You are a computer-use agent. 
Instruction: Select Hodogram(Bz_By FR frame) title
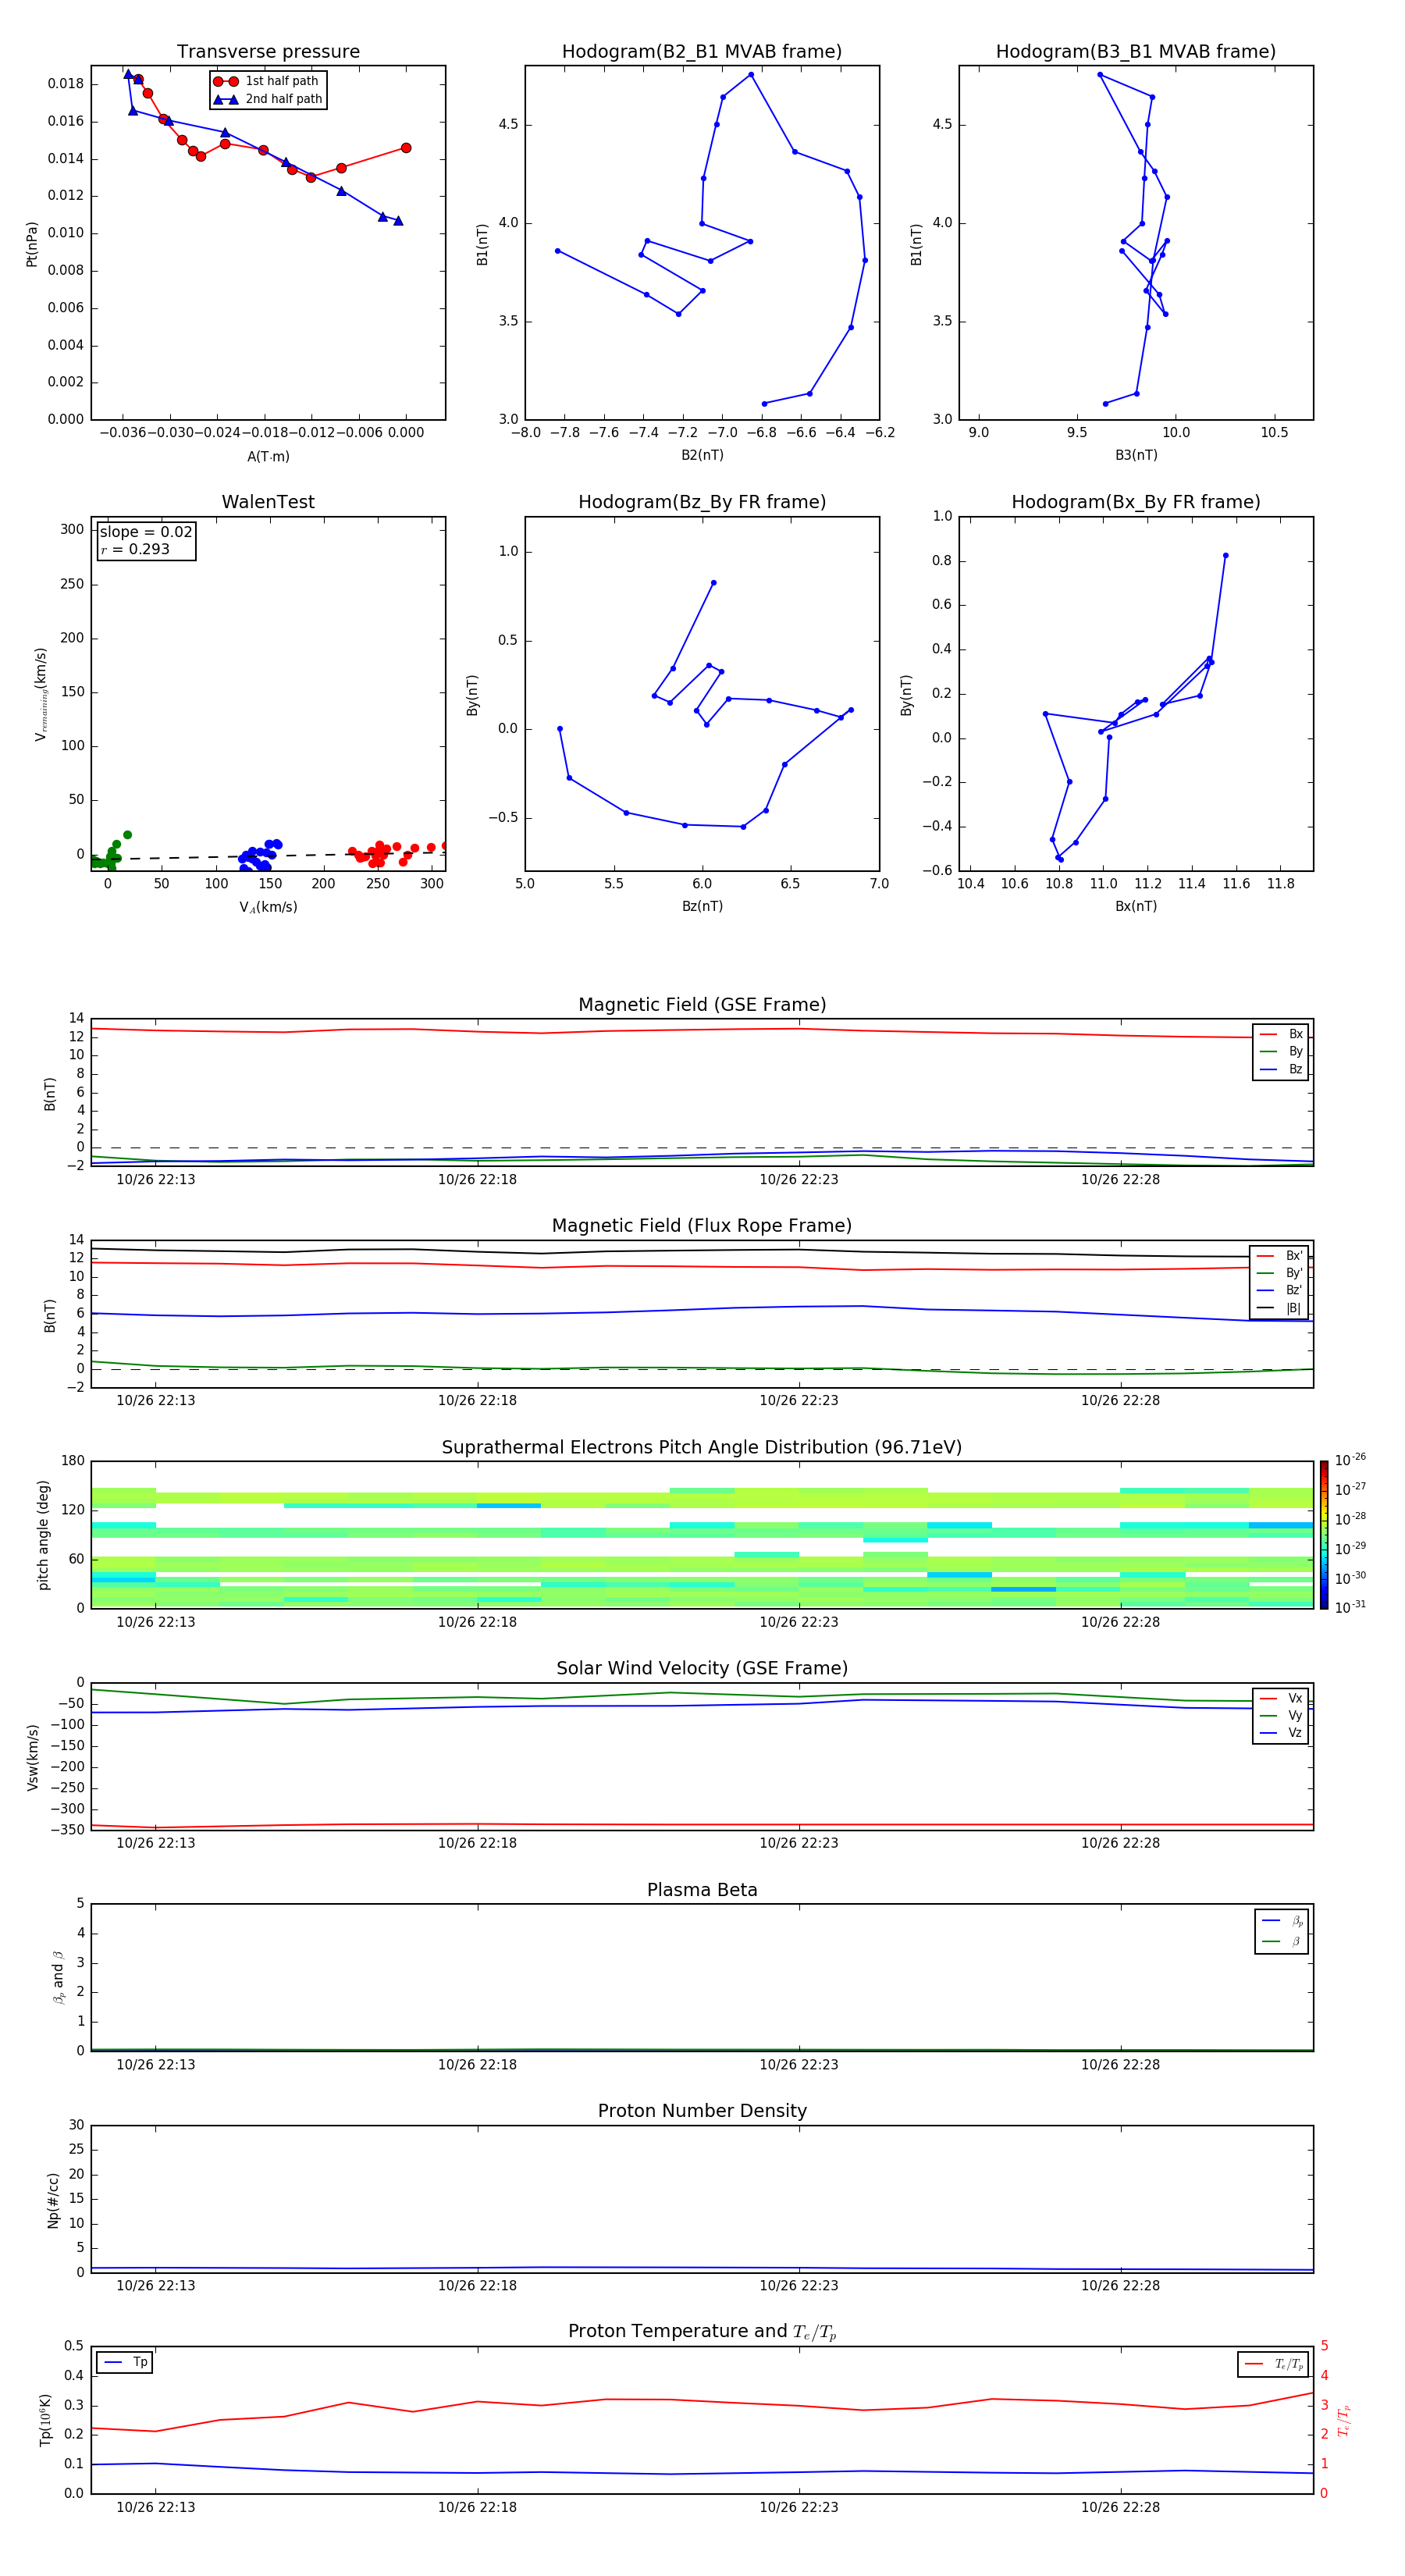click(x=702, y=502)
